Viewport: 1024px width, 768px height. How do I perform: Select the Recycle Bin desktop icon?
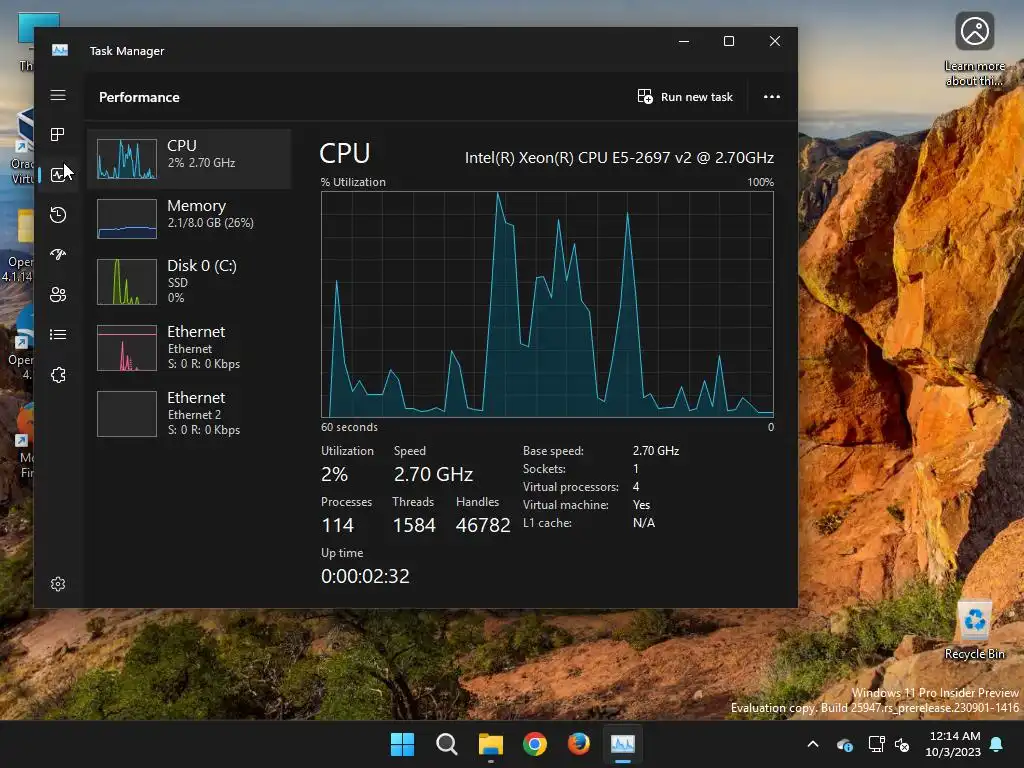pos(974,631)
